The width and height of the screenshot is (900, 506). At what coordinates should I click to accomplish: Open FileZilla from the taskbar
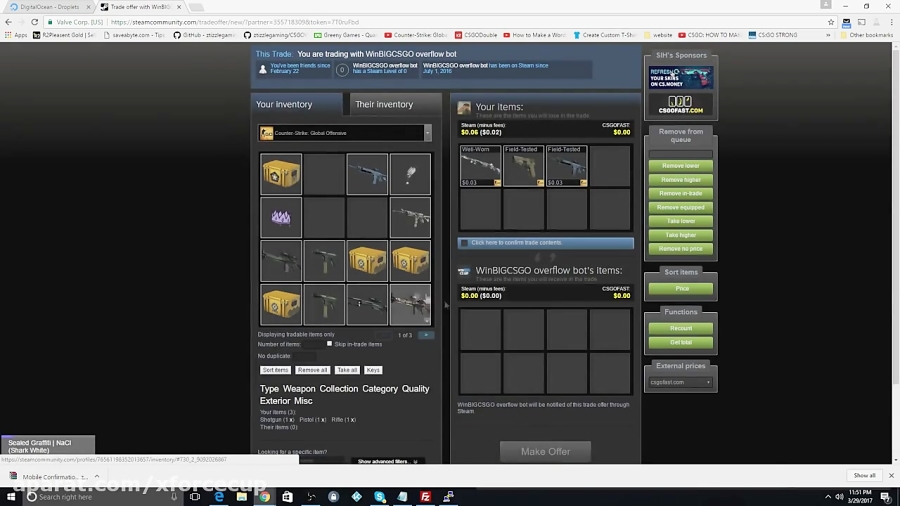pos(425,496)
